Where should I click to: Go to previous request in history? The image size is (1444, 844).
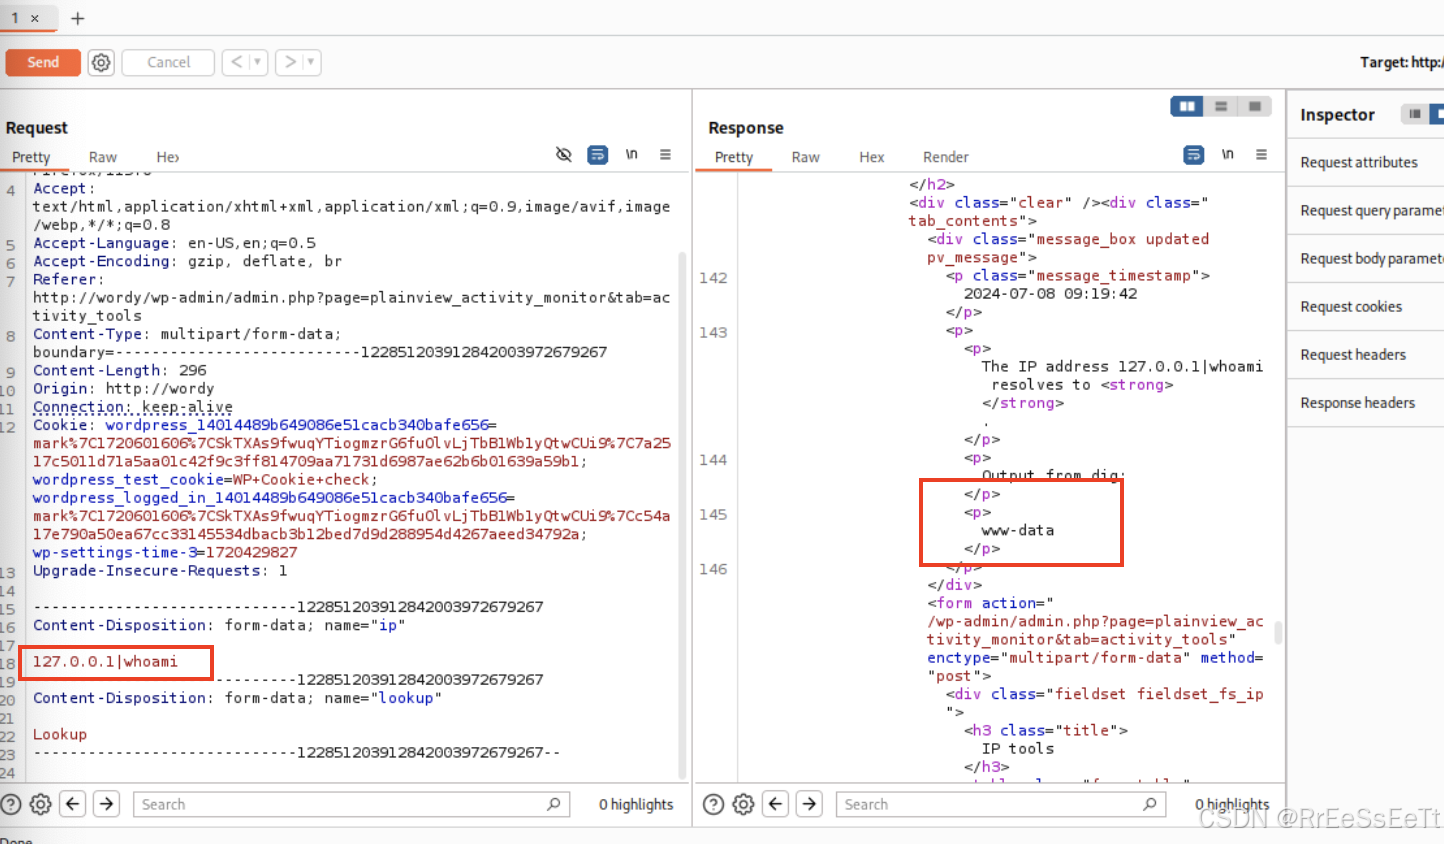point(237,62)
